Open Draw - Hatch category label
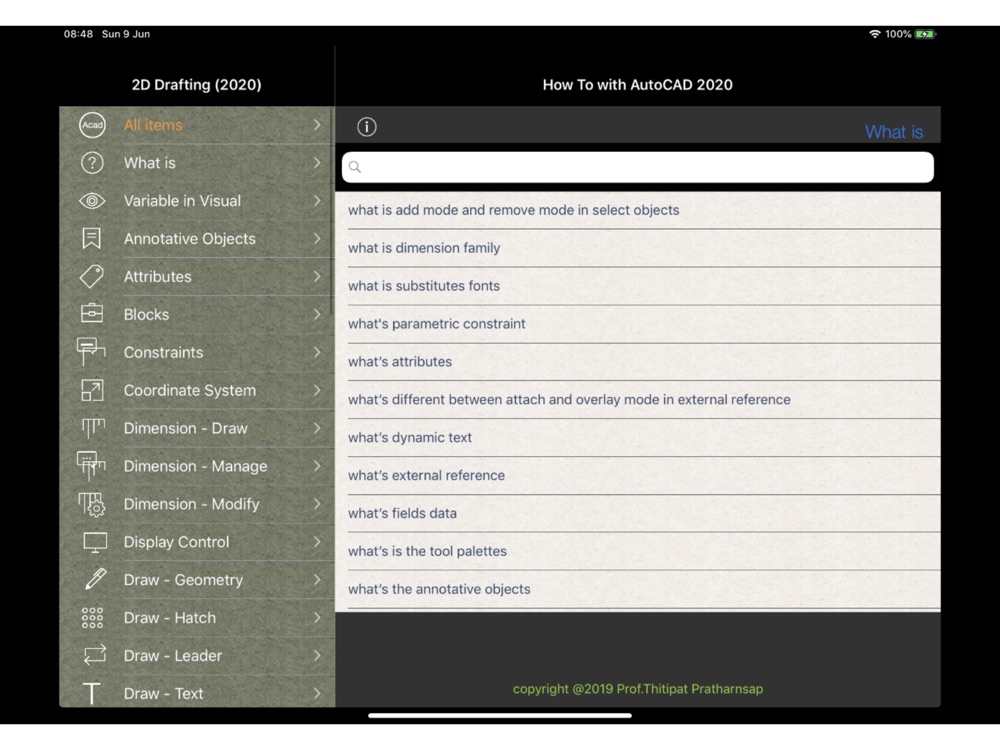The height and width of the screenshot is (750, 1000). [170, 617]
